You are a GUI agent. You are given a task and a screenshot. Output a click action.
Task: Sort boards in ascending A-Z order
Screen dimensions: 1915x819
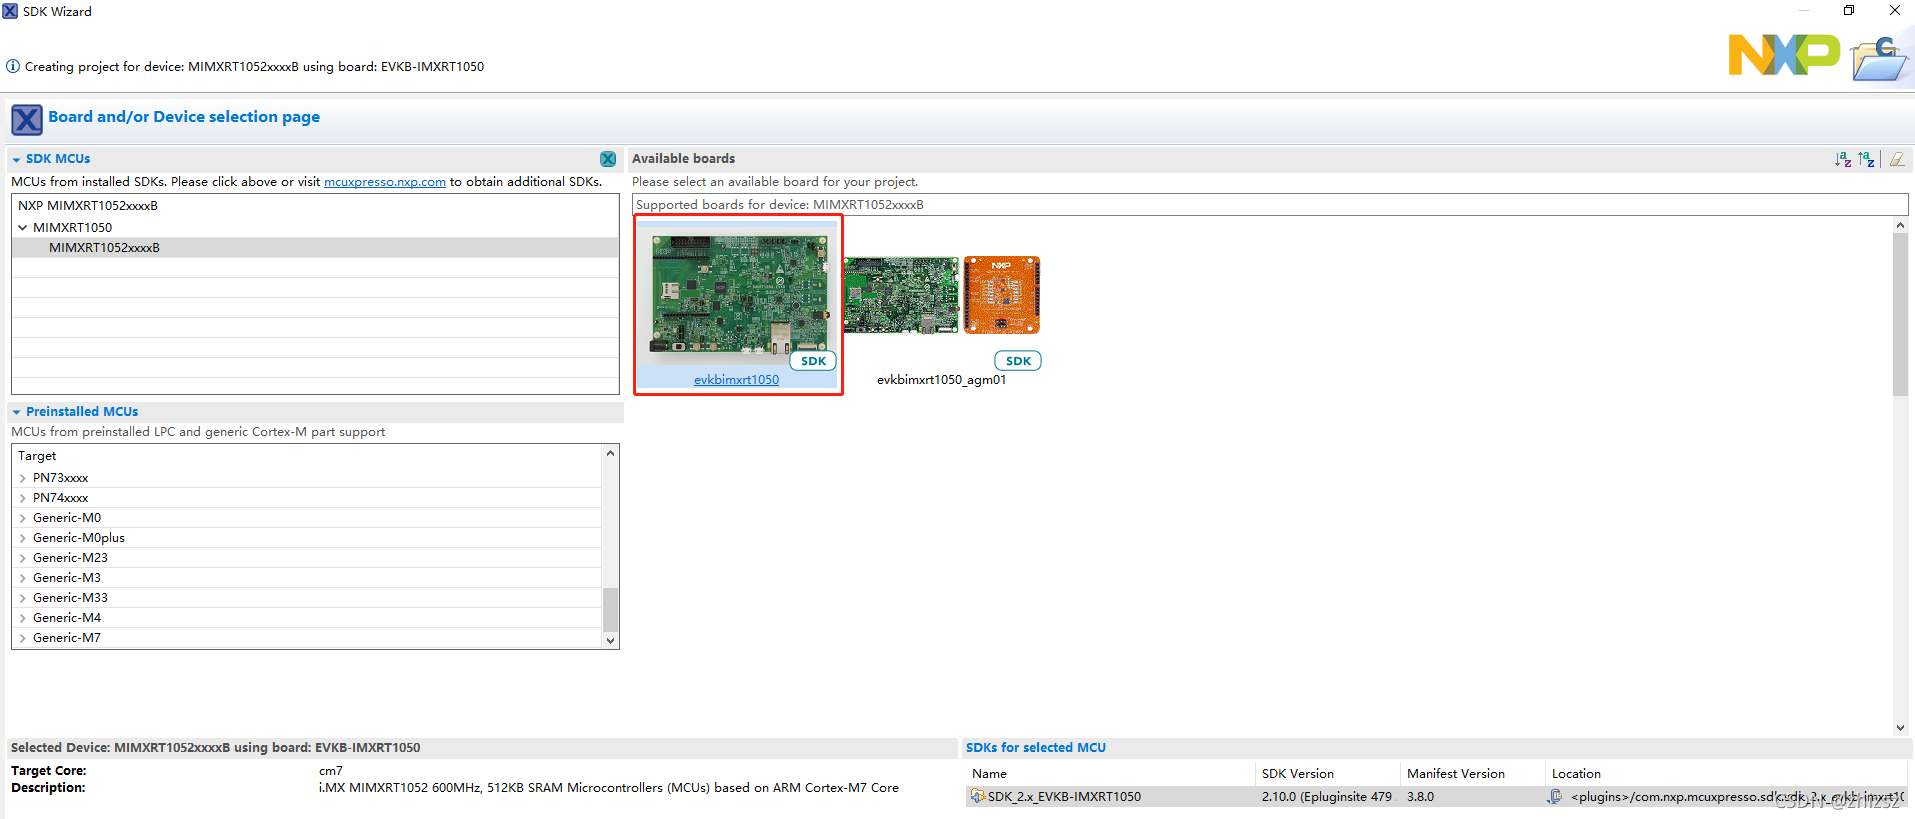[x=1843, y=159]
